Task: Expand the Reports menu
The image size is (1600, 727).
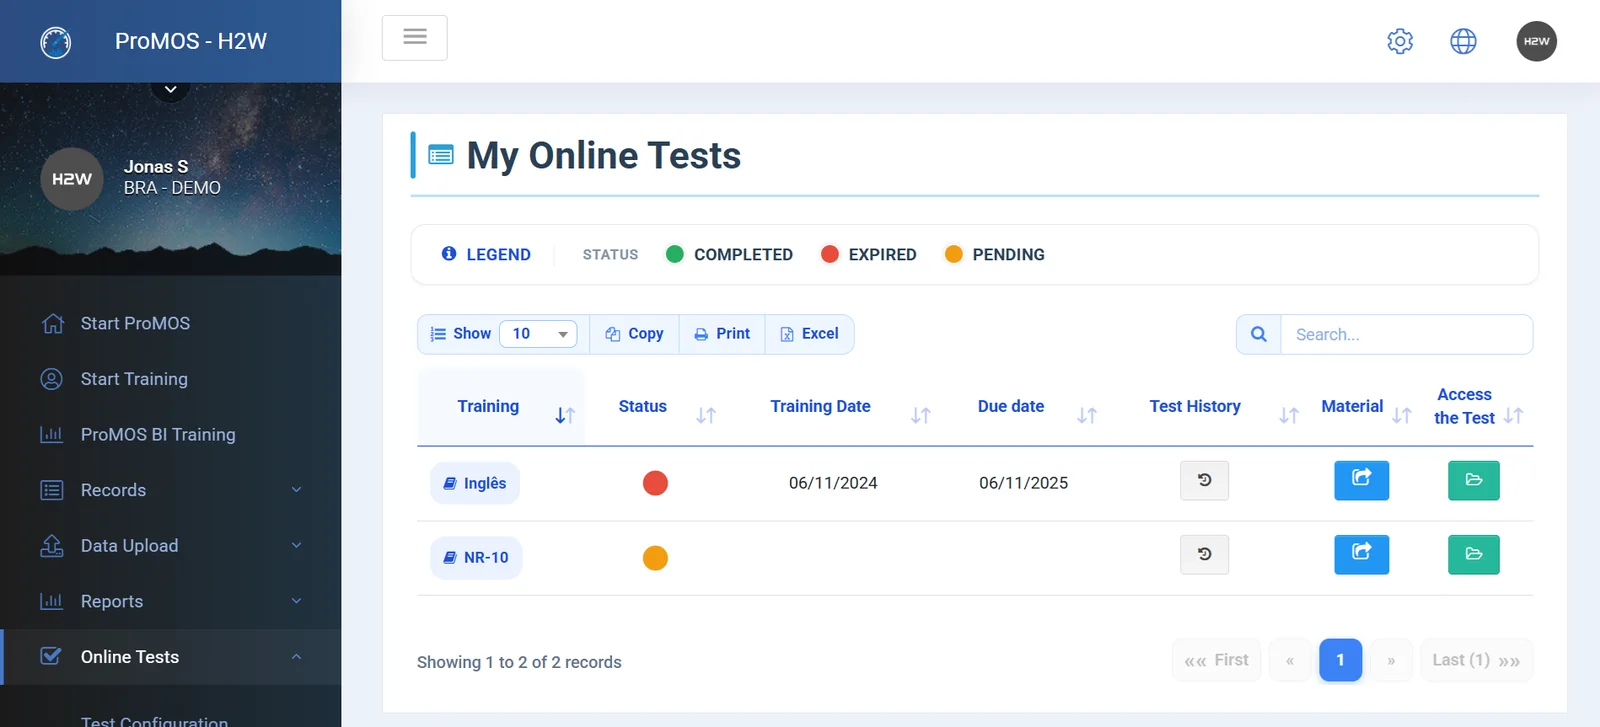Action: click(x=171, y=601)
